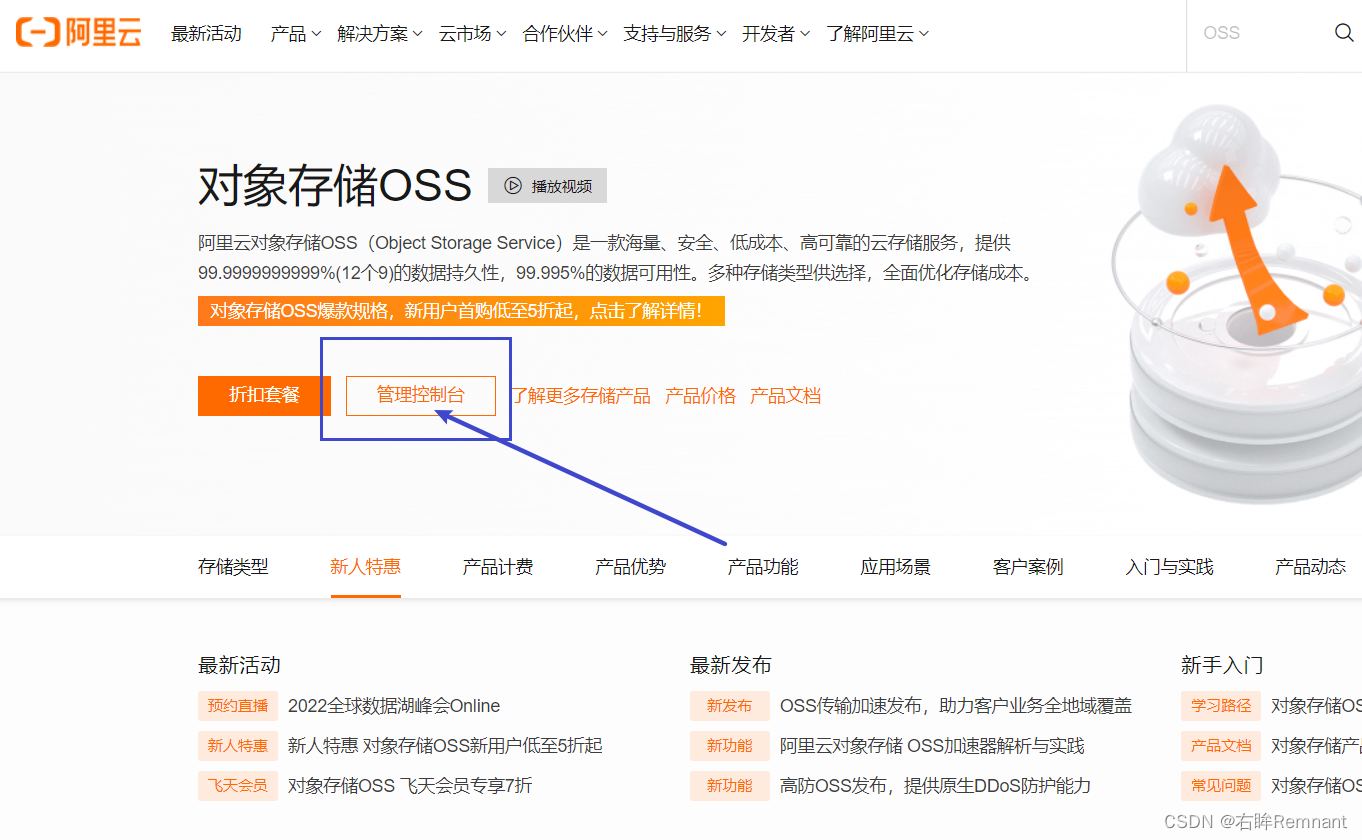Image resolution: width=1362 pixels, height=840 pixels.
Task: Open the 产品文档 link
Action: pos(785,396)
